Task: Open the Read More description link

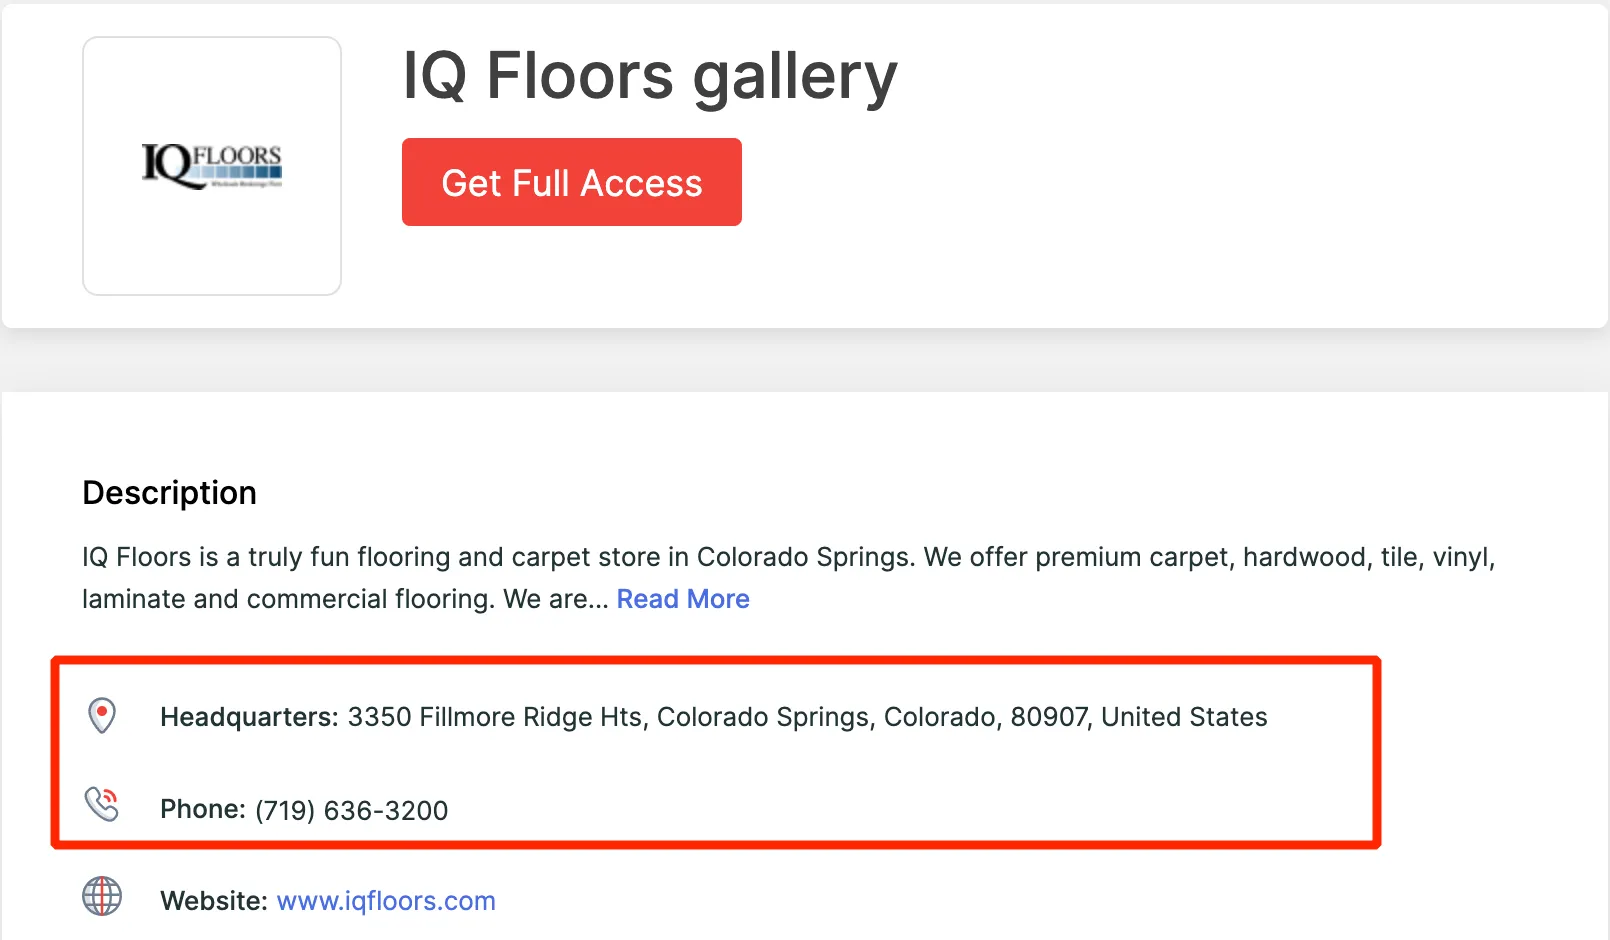Action: [683, 599]
